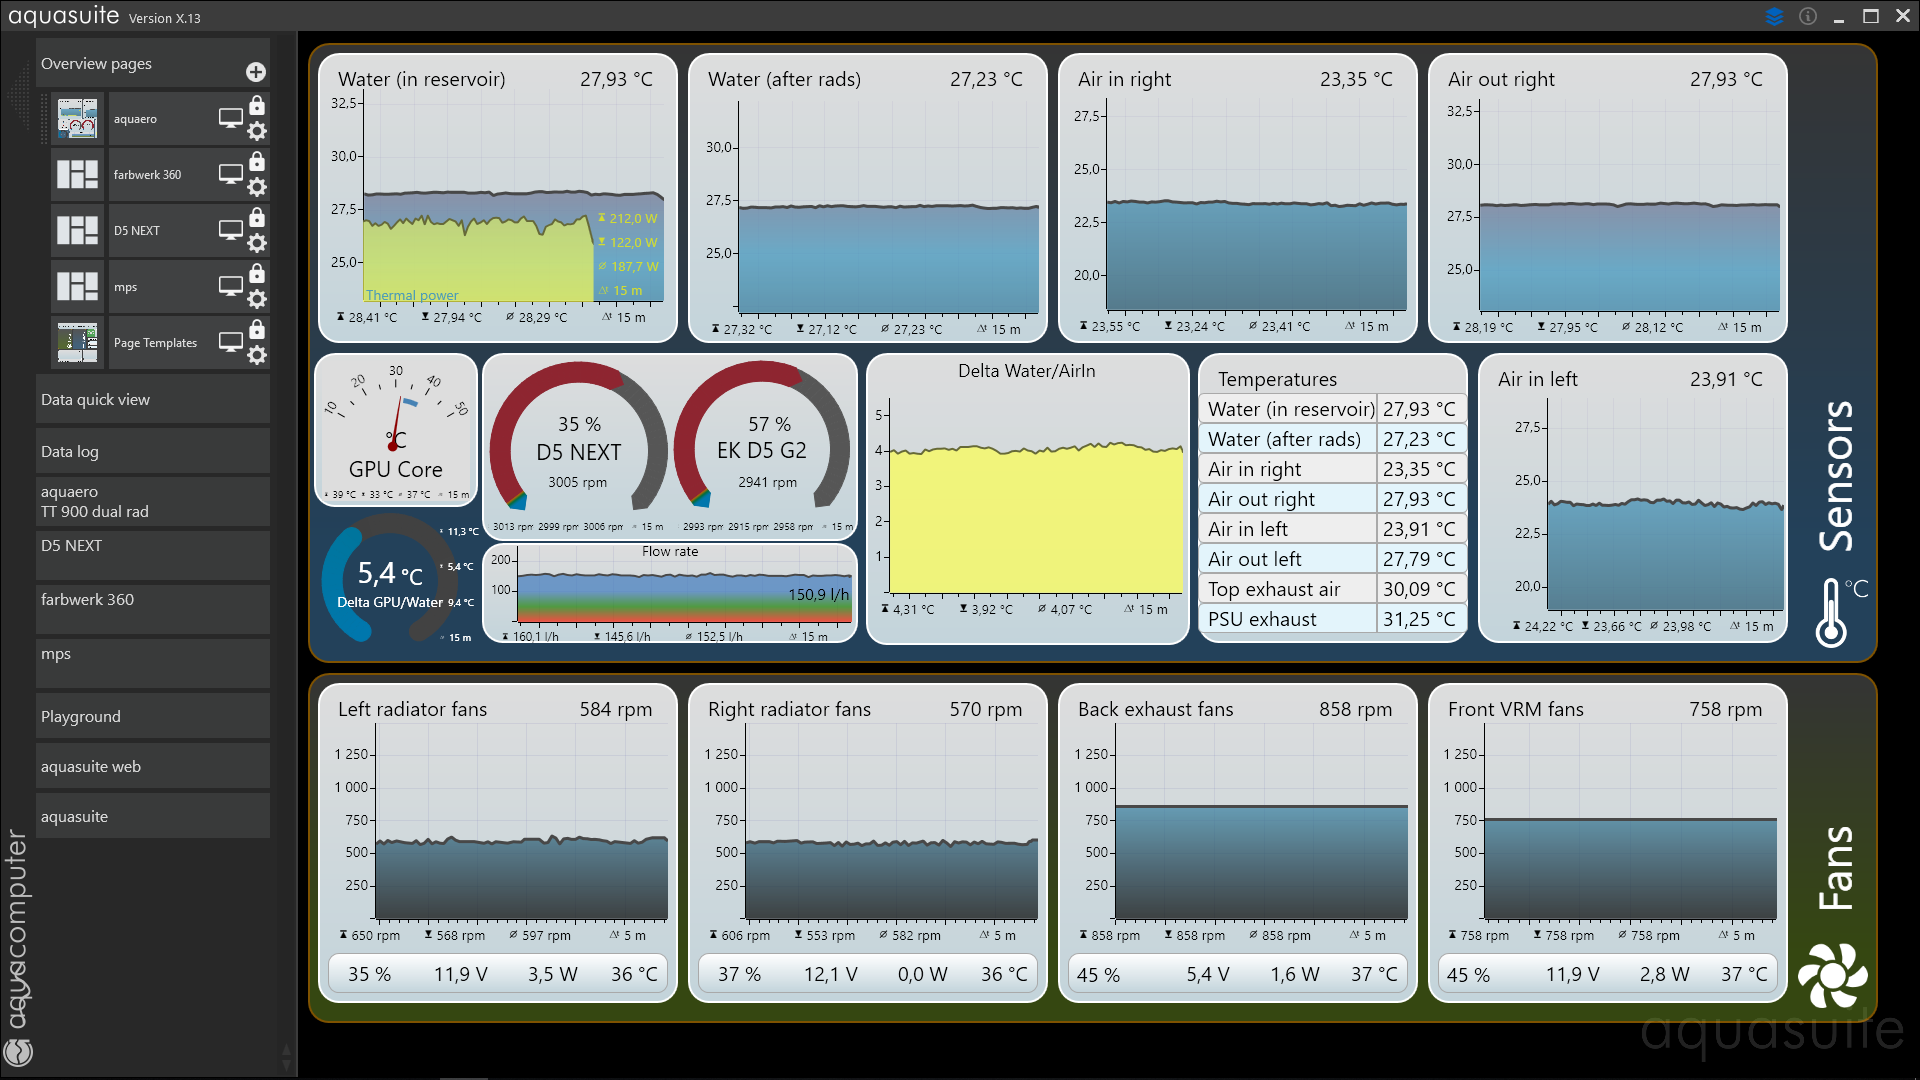Toggle lock on mps overview page
Image resolution: width=1920 pixels, height=1080 pixels.
click(x=257, y=274)
